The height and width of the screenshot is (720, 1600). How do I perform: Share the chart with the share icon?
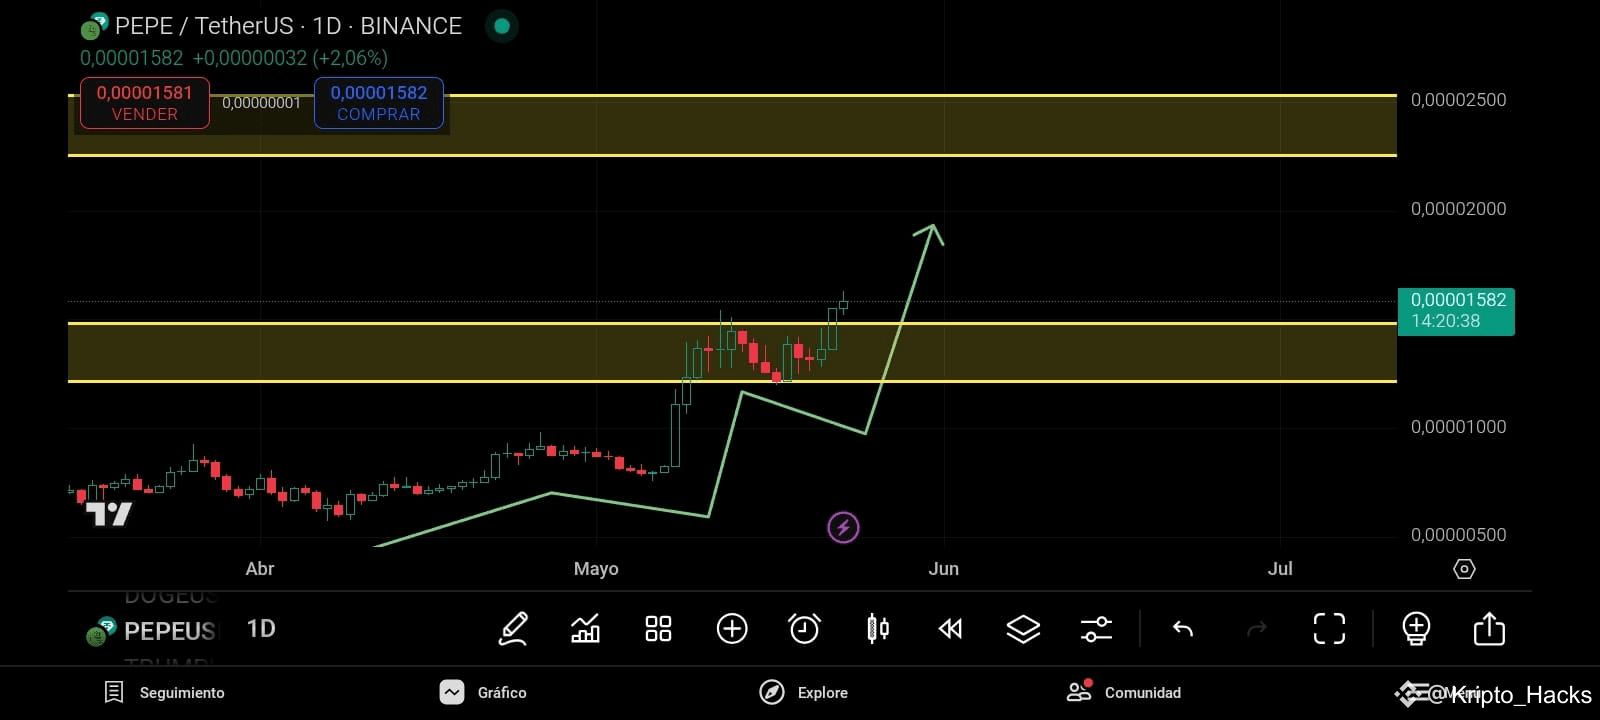1489,629
